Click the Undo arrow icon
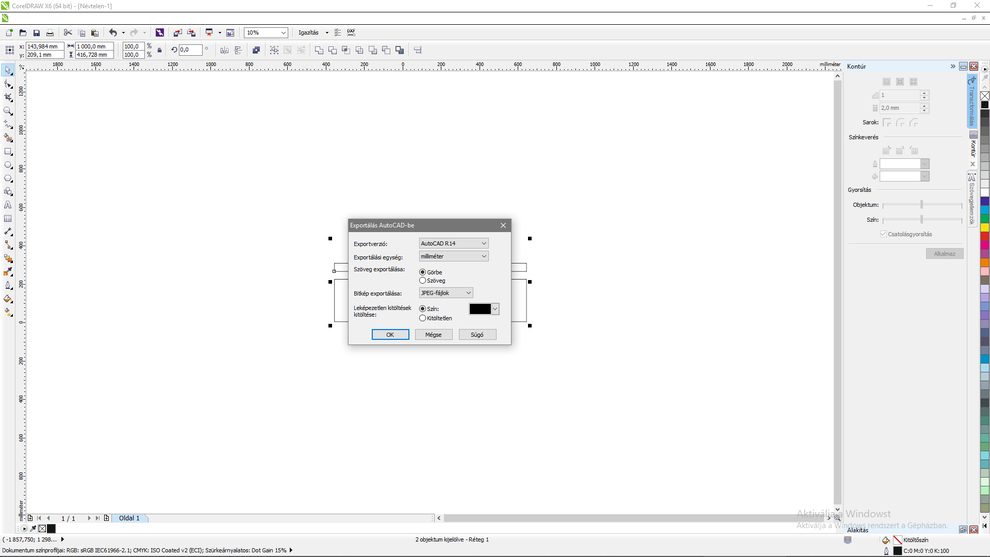Image resolution: width=990 pixels, height=557 pixels. tap(112, 33)
